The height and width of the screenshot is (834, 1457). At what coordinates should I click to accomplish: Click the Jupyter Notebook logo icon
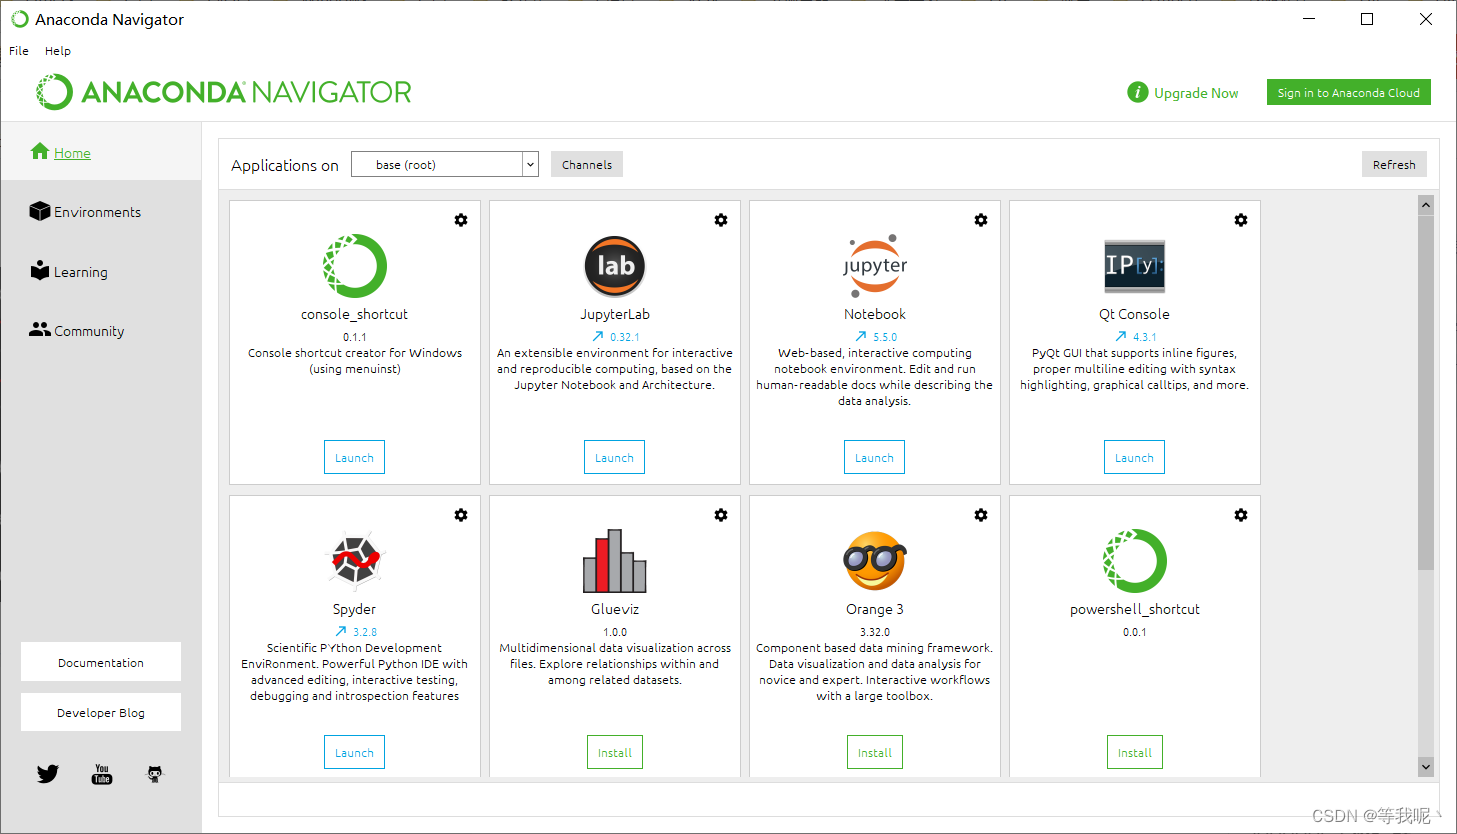click(x=875, y=266)
